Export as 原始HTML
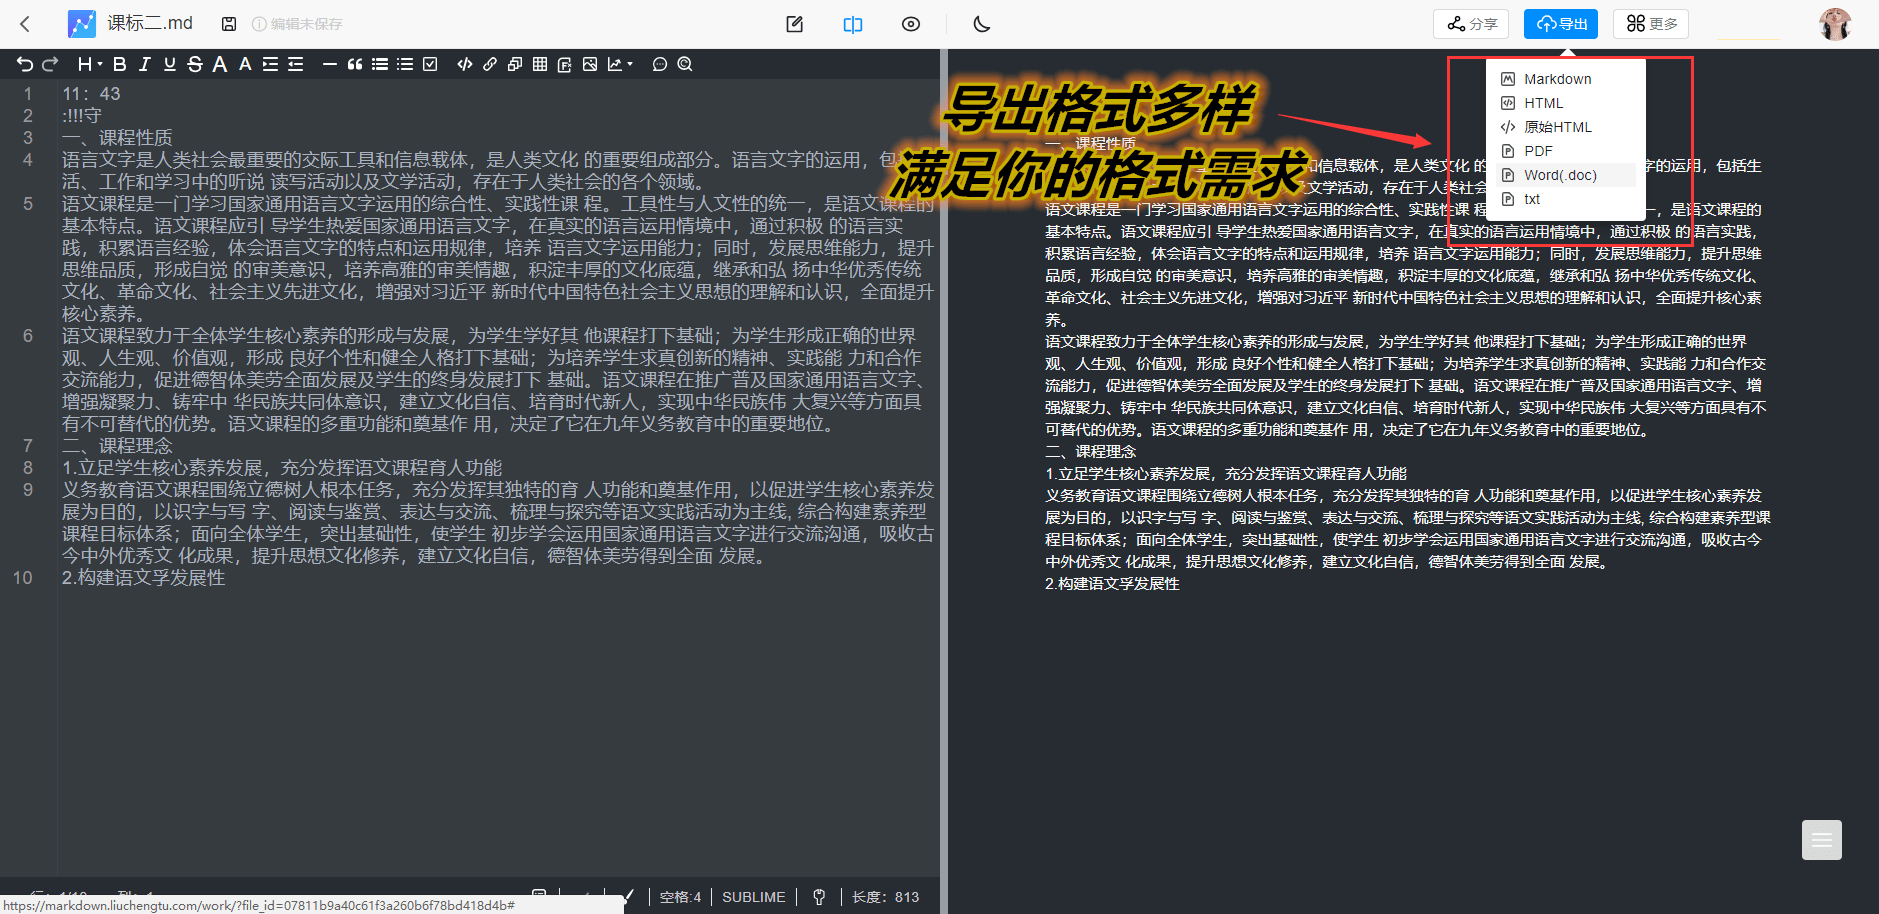The height and width of the screenshot is (914, 1879). pyautogui.click(x=1566, y=127)
